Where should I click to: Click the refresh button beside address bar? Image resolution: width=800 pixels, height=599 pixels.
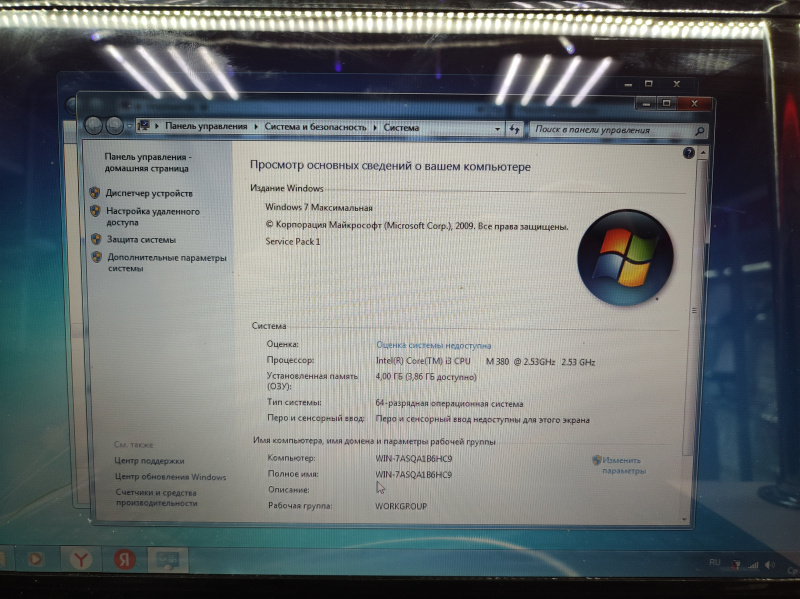[x=515, y=129]
